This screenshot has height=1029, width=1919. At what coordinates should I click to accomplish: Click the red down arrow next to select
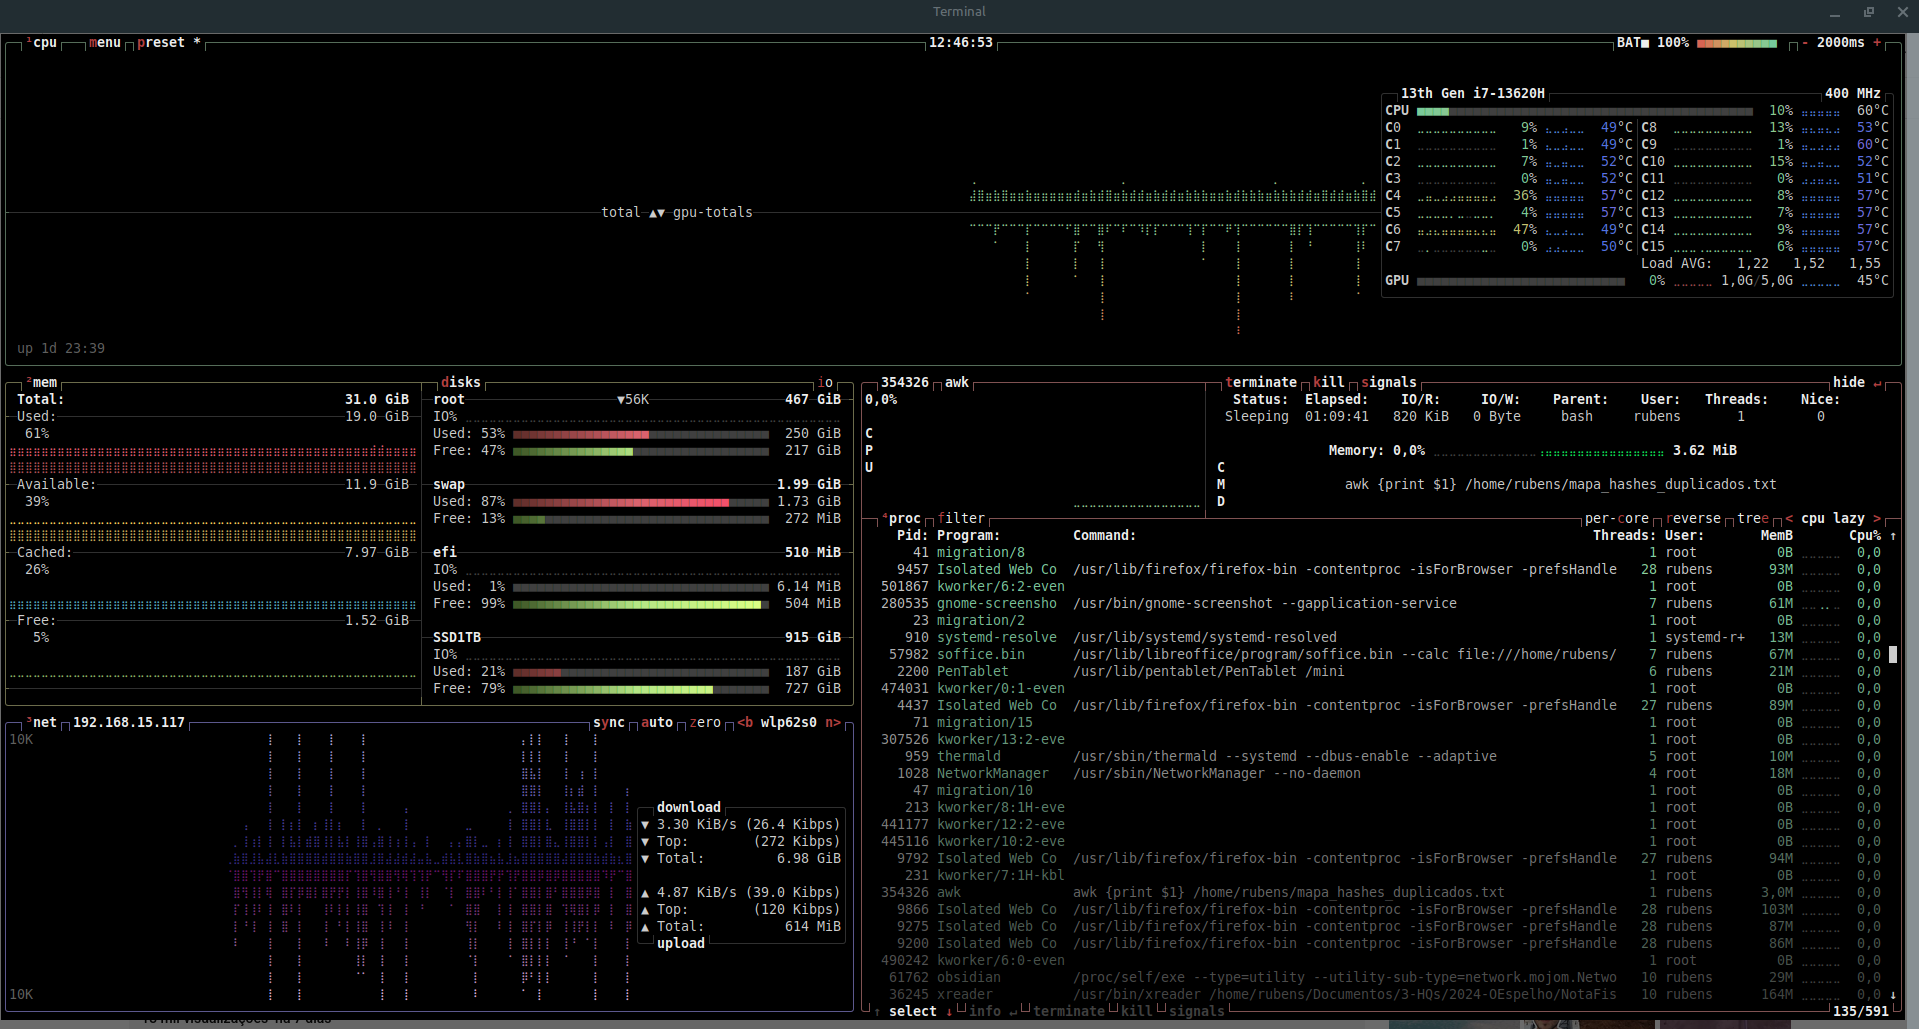point(949,1011)
